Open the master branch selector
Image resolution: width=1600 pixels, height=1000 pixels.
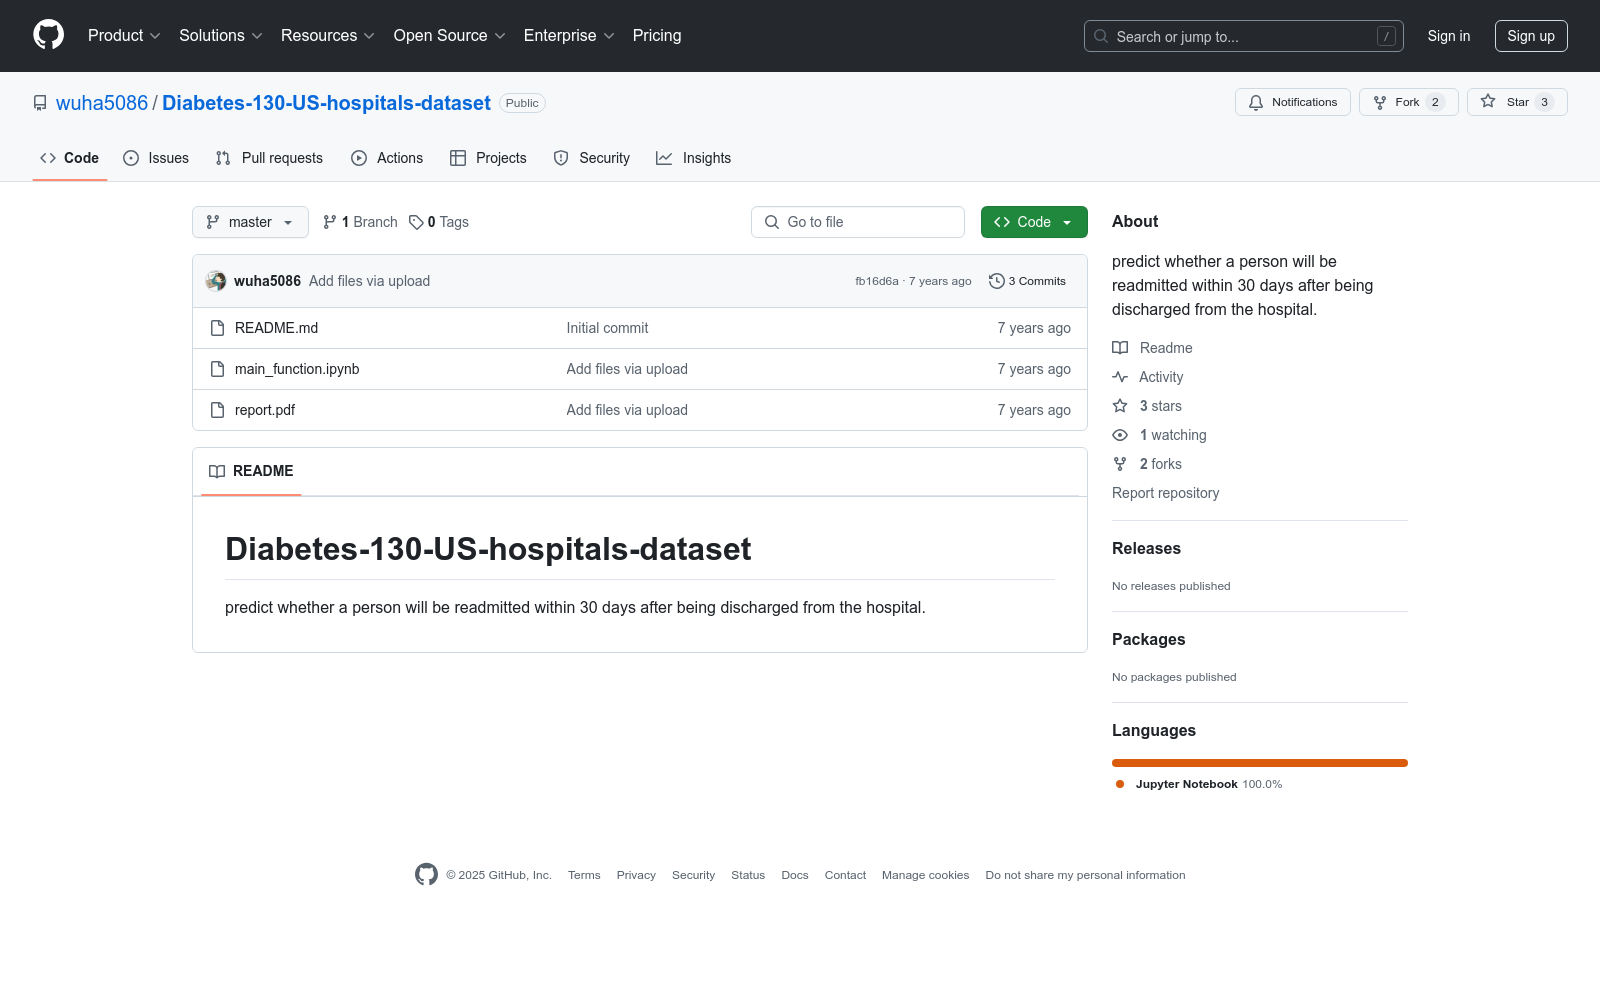pyautogui.click(x=250, y=222)
